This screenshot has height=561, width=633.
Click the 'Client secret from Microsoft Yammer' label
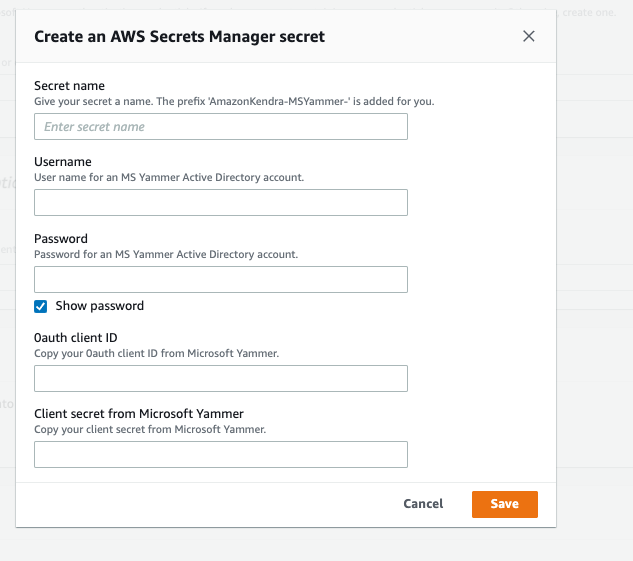(x=139, y=414)
